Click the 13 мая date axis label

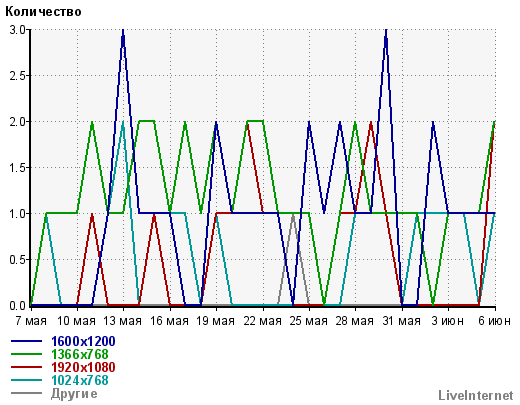(122, 321)
